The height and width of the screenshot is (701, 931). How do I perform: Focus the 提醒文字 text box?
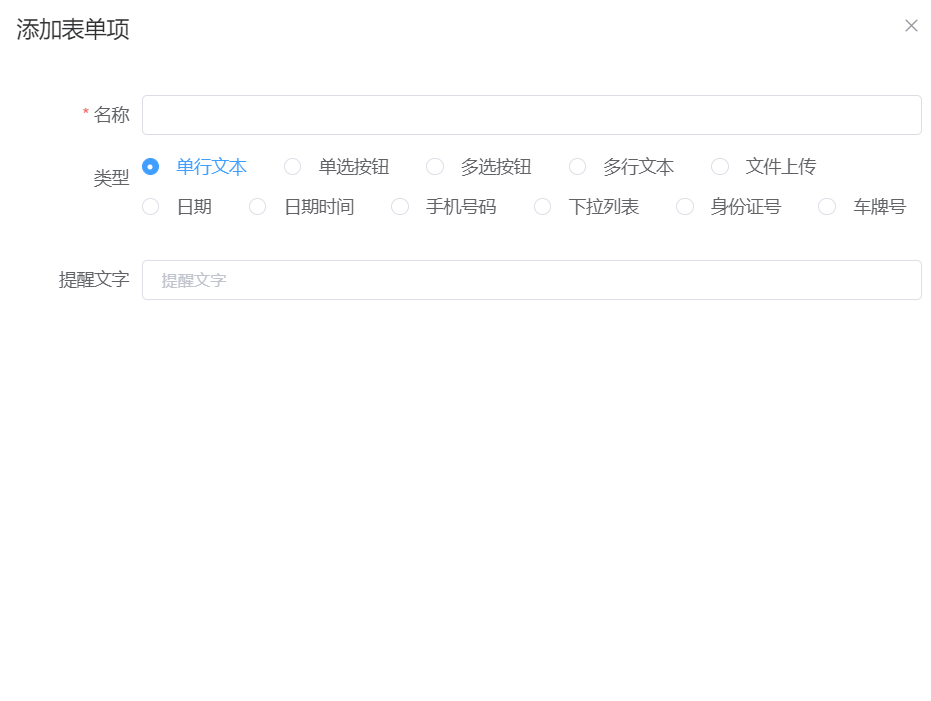[x=531, y=280]
